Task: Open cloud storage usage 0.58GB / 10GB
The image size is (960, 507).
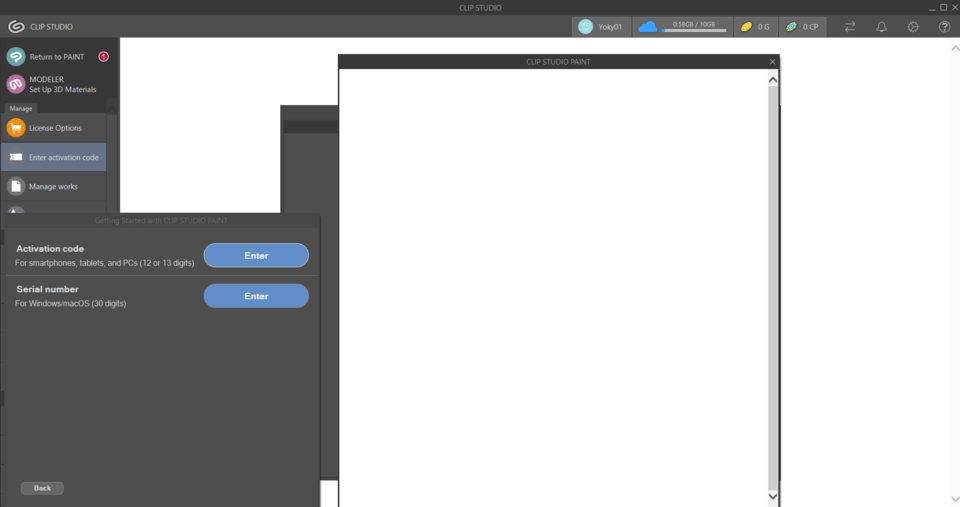Action: point(683,26)
